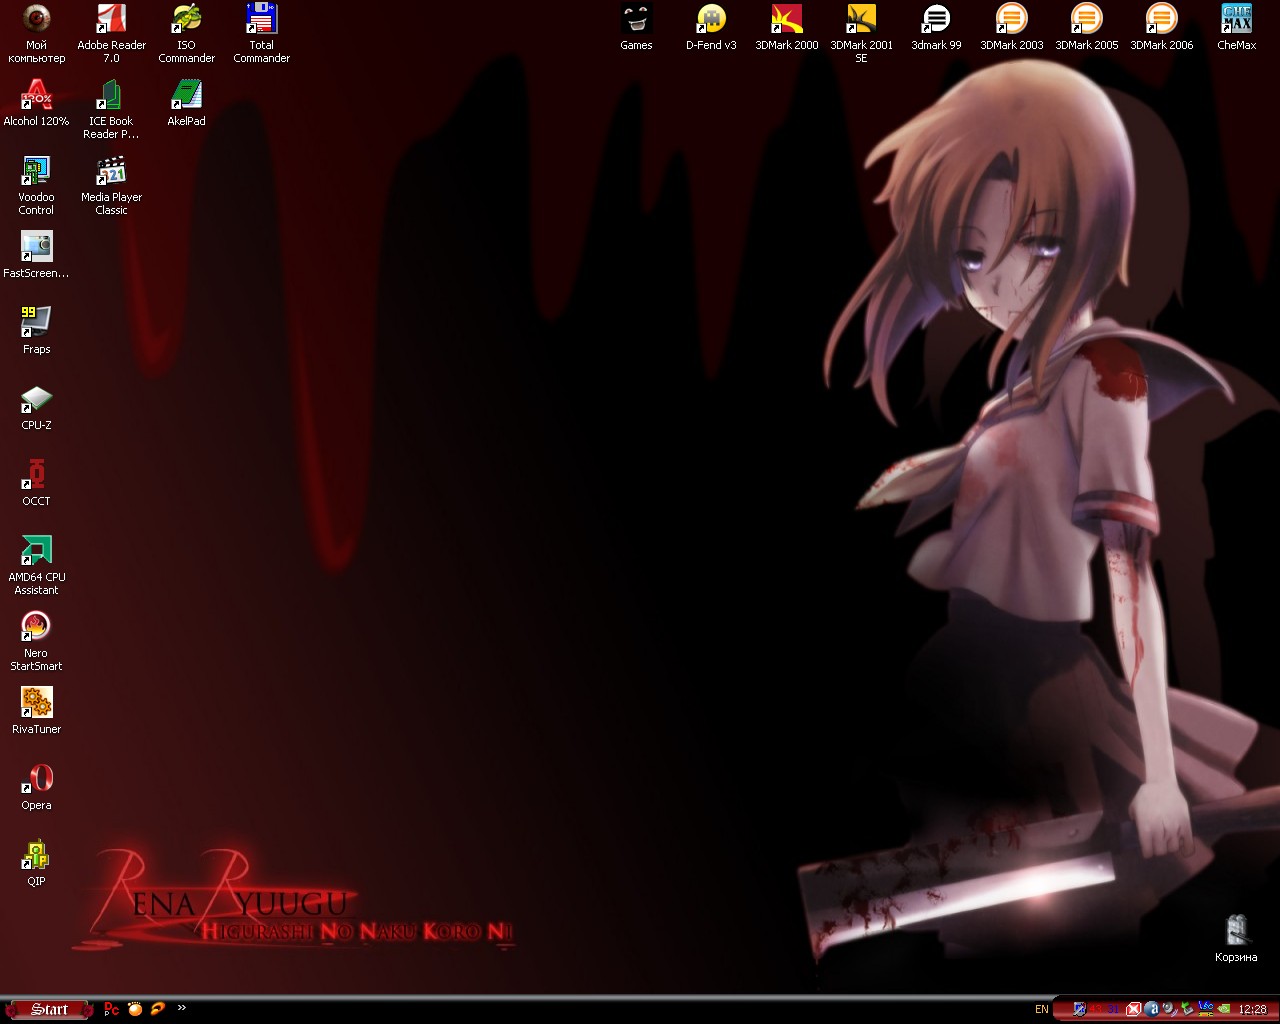
Task: Open AkelPad text editor shortcut
Action: pyautogui.click(x=186, y=103)
